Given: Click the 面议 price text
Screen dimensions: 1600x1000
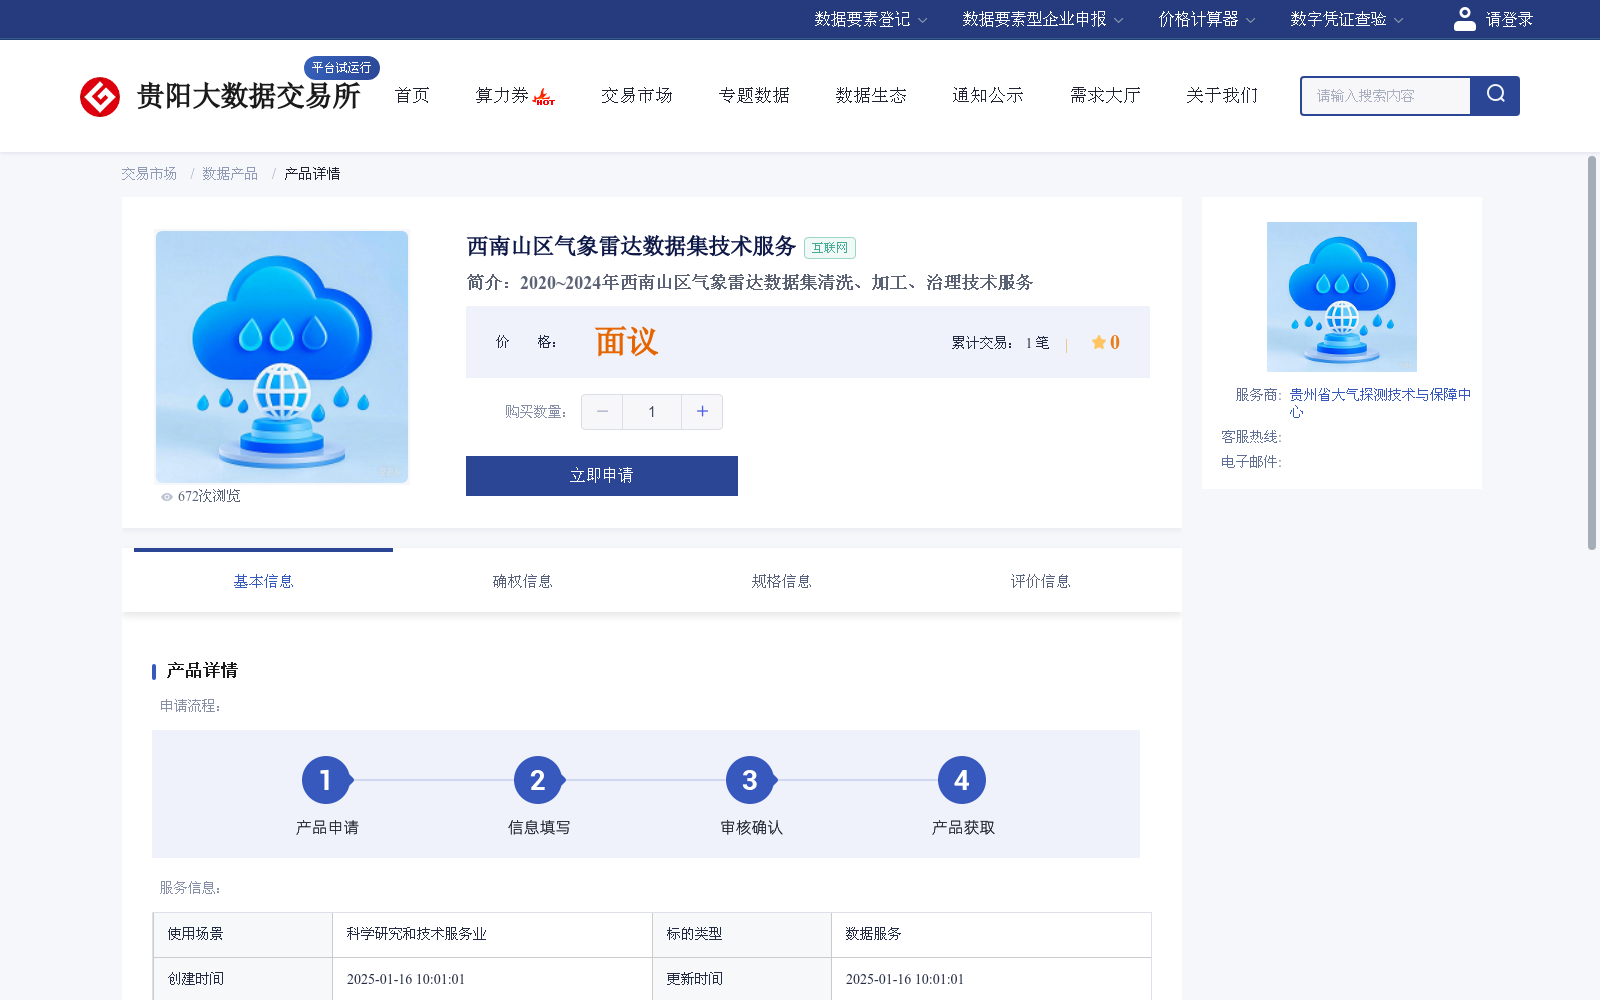Looking at the screenshot, I should click(x=626, y=342).
